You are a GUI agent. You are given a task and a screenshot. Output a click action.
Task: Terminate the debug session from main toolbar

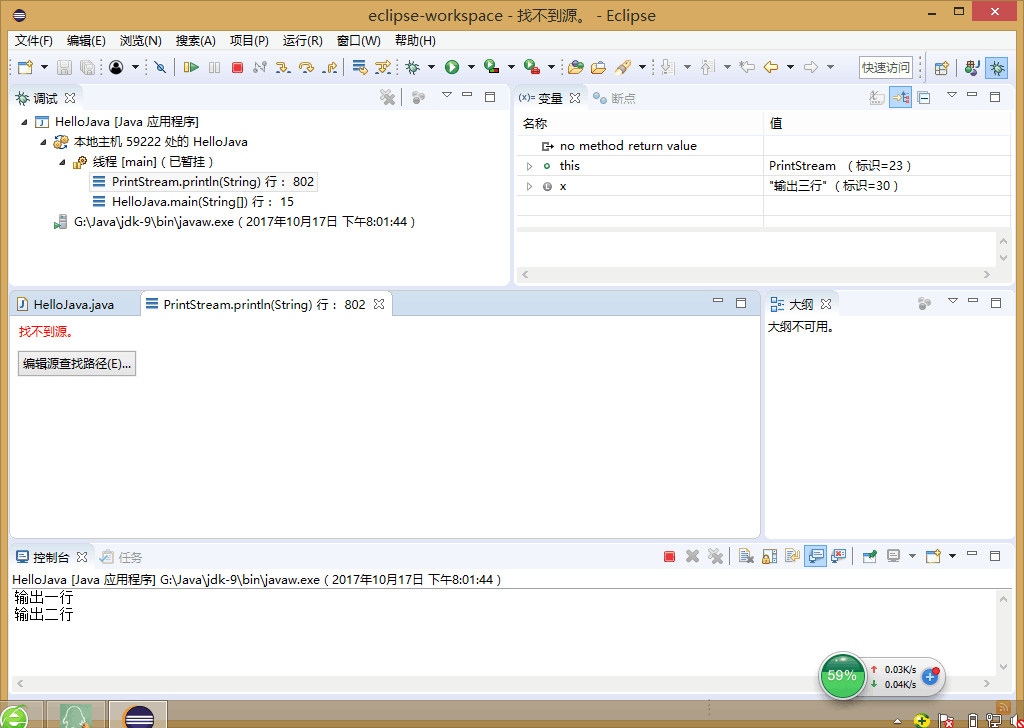238,67
